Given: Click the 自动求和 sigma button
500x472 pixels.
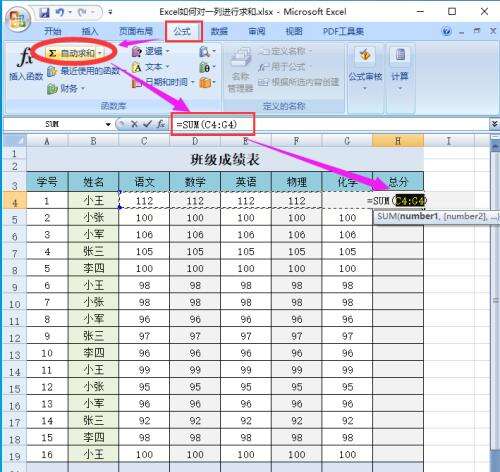Looking at the screenshot, I should 71,53.
